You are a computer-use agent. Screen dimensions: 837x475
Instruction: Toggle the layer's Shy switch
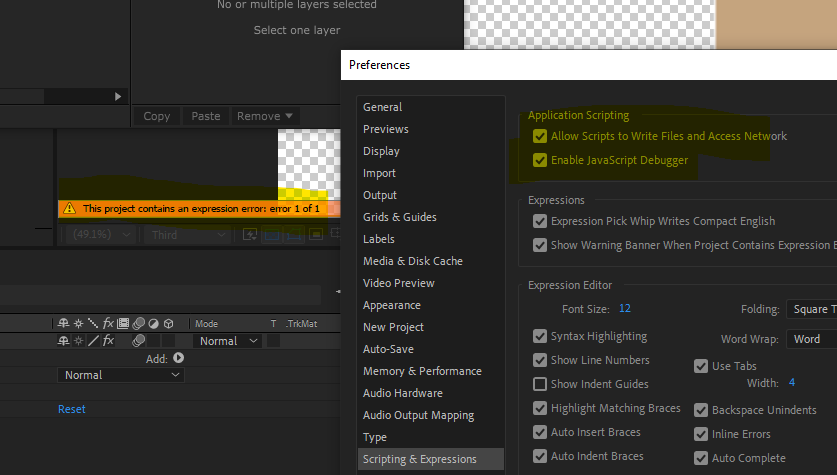pyautogui.click(x=64, y=341)
